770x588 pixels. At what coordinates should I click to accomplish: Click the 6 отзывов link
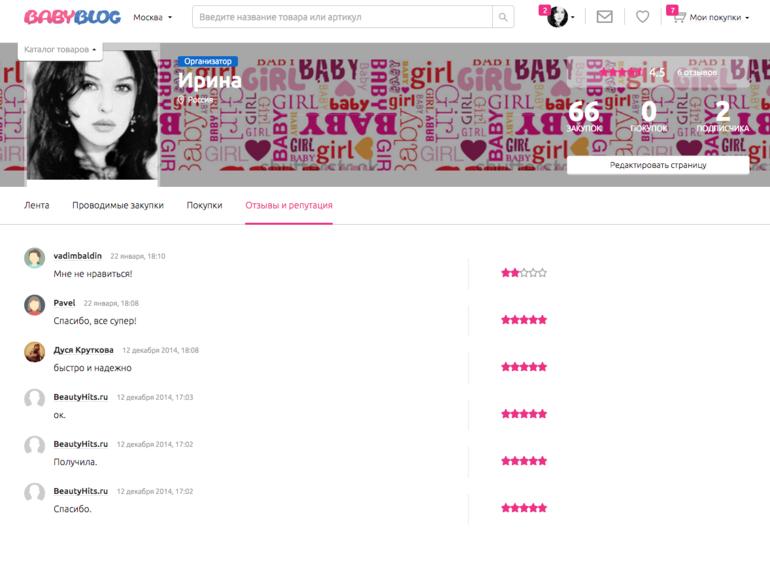(697, 73)
